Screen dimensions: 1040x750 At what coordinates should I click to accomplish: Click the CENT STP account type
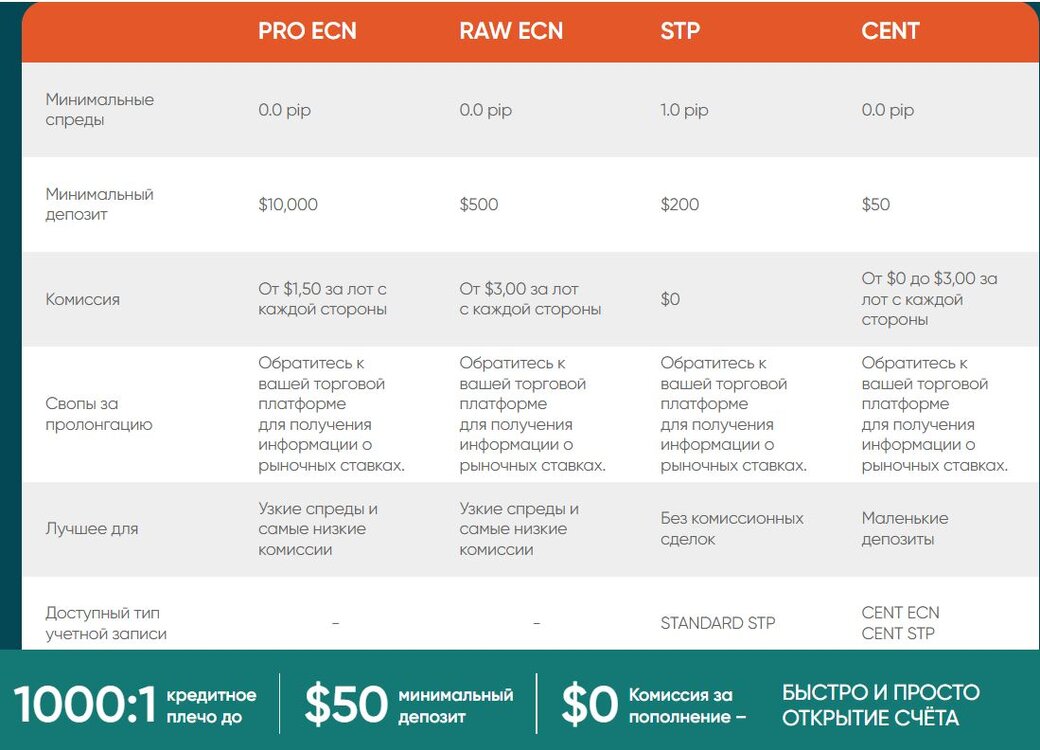click(897, 633)
